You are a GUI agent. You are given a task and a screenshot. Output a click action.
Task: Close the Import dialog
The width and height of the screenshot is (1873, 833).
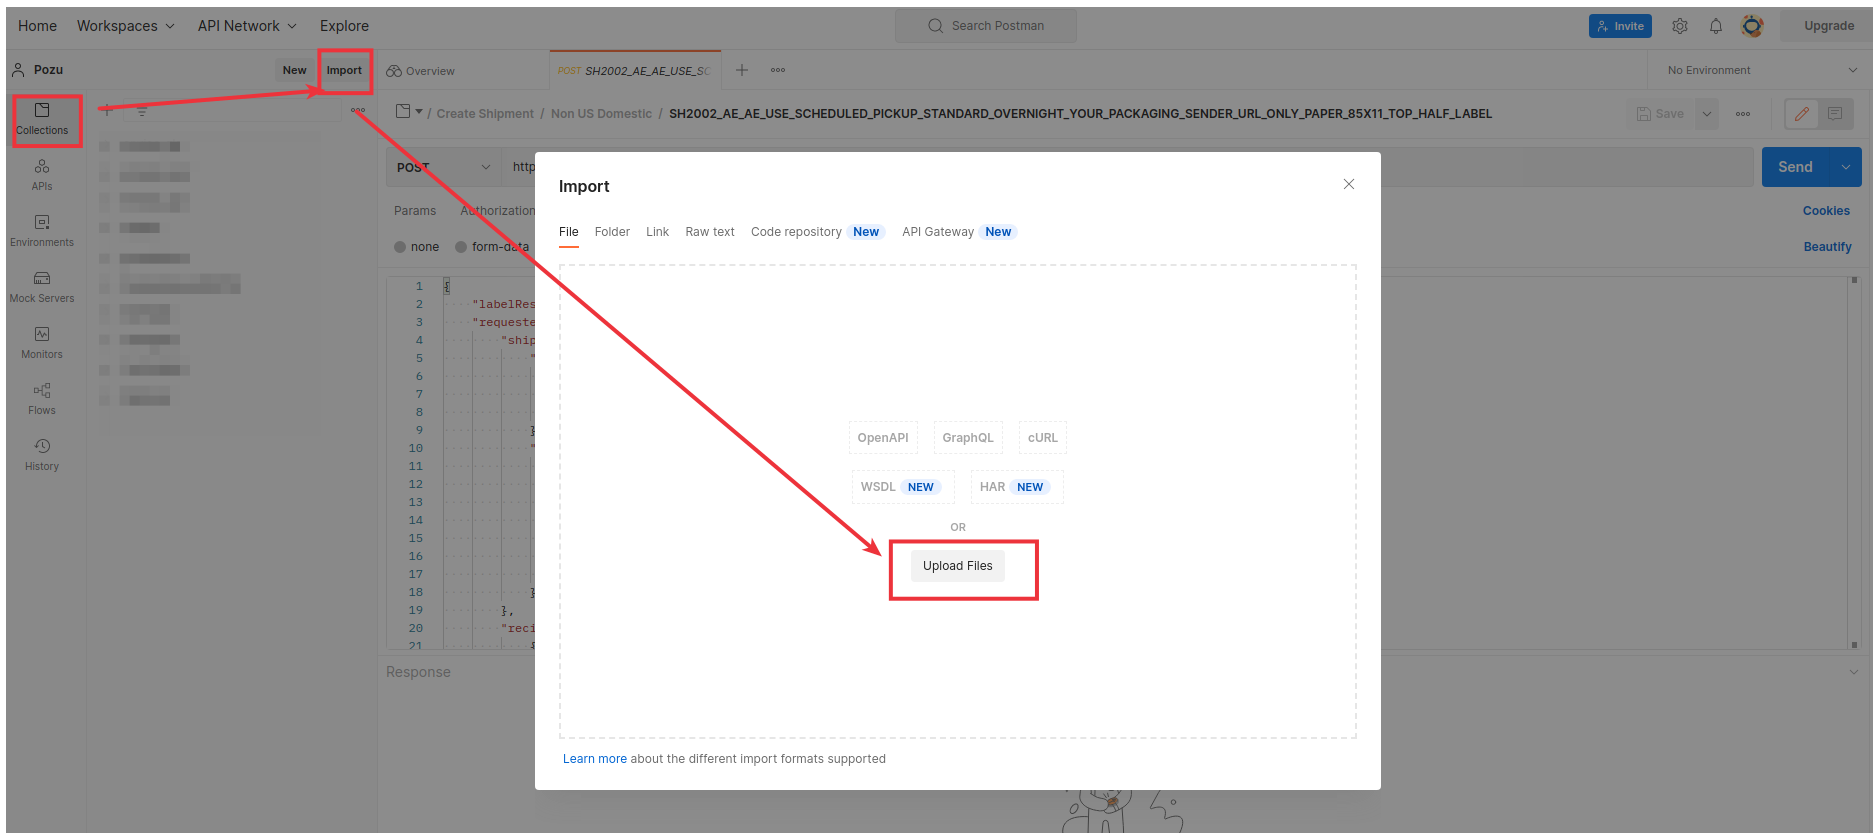[1349, 184]
